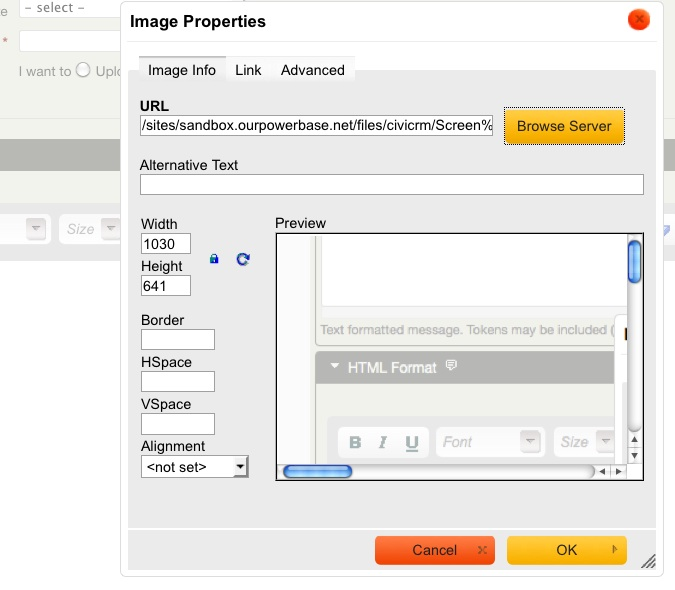675x590 pixels.
Task: Click the Alternative Text input field
Action: 391,185
